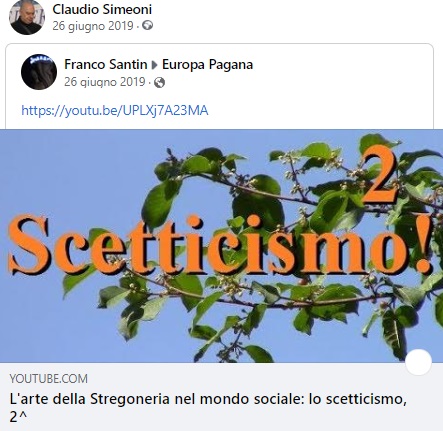
Task: Click the 26 giugno 2019 timestamp of Claudio's post
Action: point(93,26)
